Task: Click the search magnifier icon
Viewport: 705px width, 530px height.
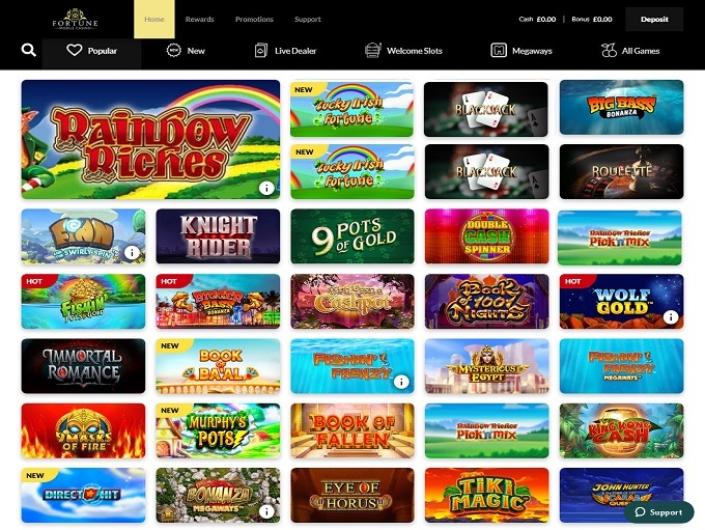Action: [28, 50]
